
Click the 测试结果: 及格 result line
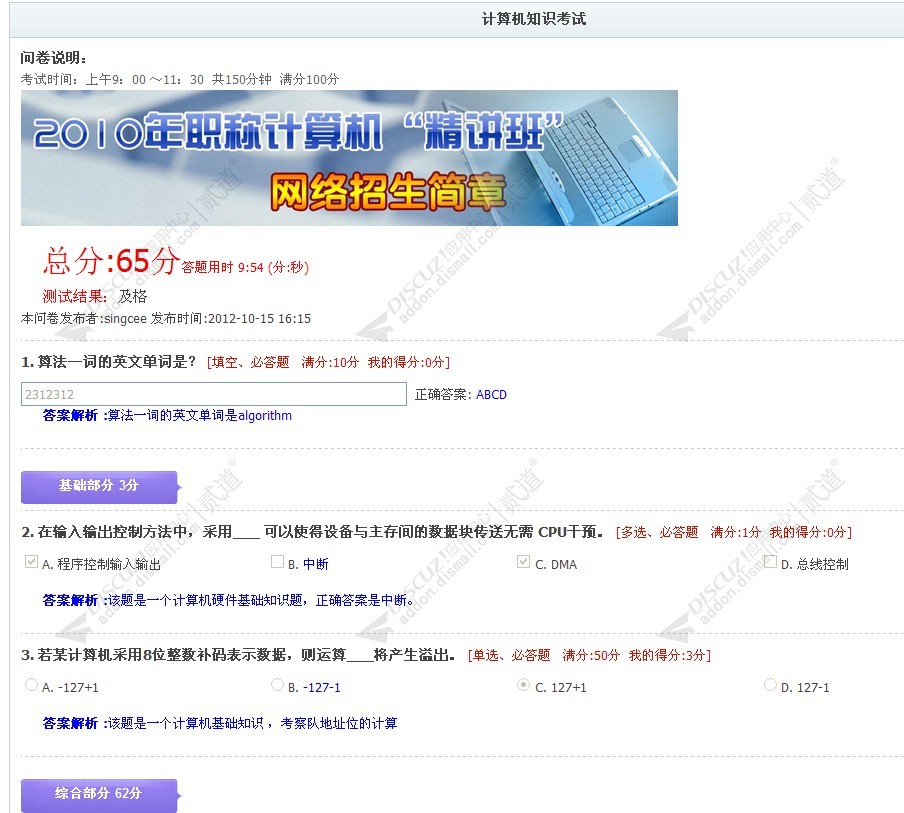[x=95, y=296]
